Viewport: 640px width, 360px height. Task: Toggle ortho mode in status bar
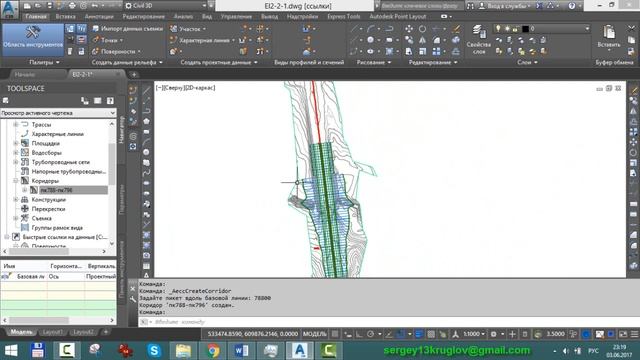(359, 334)
